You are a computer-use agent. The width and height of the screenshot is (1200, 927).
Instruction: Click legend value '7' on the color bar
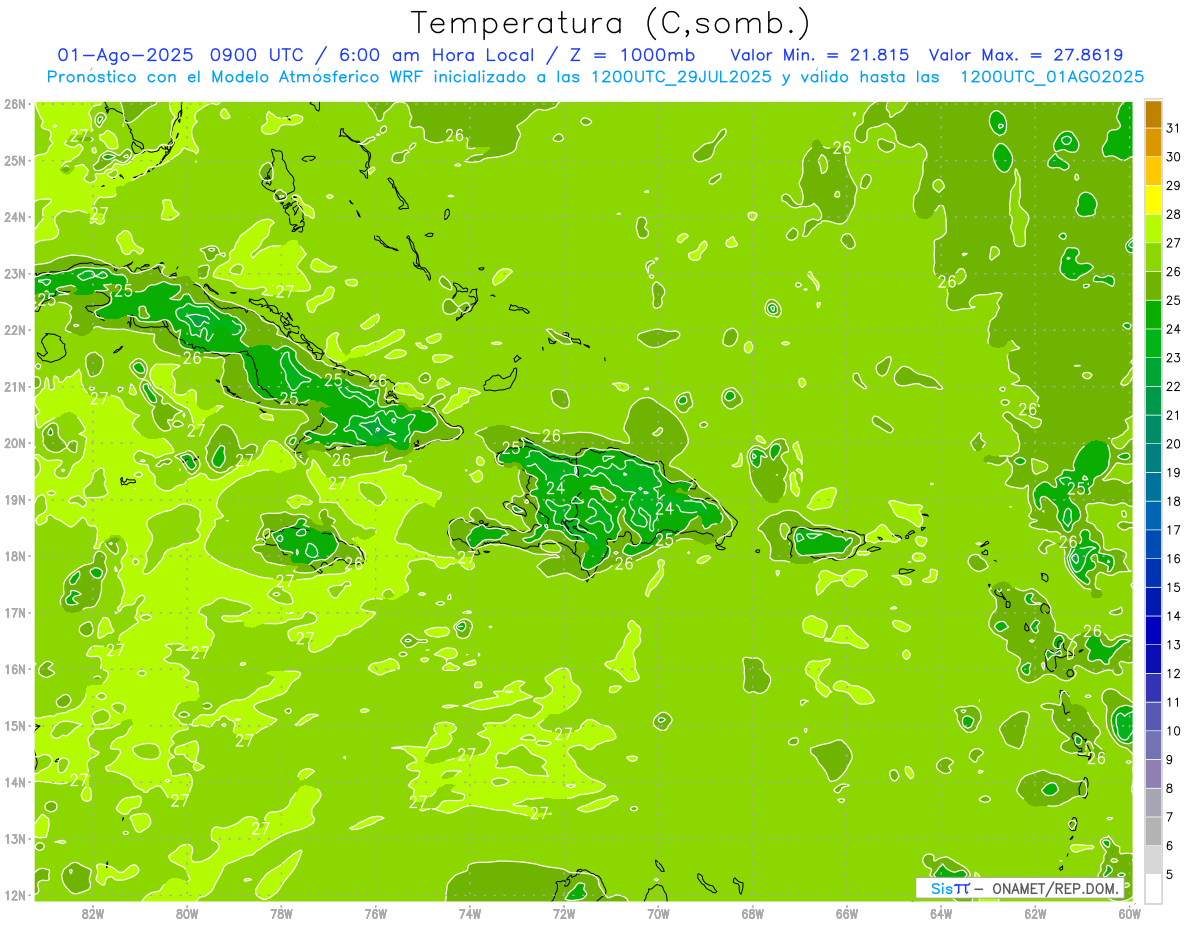(x=1169, y=817)
